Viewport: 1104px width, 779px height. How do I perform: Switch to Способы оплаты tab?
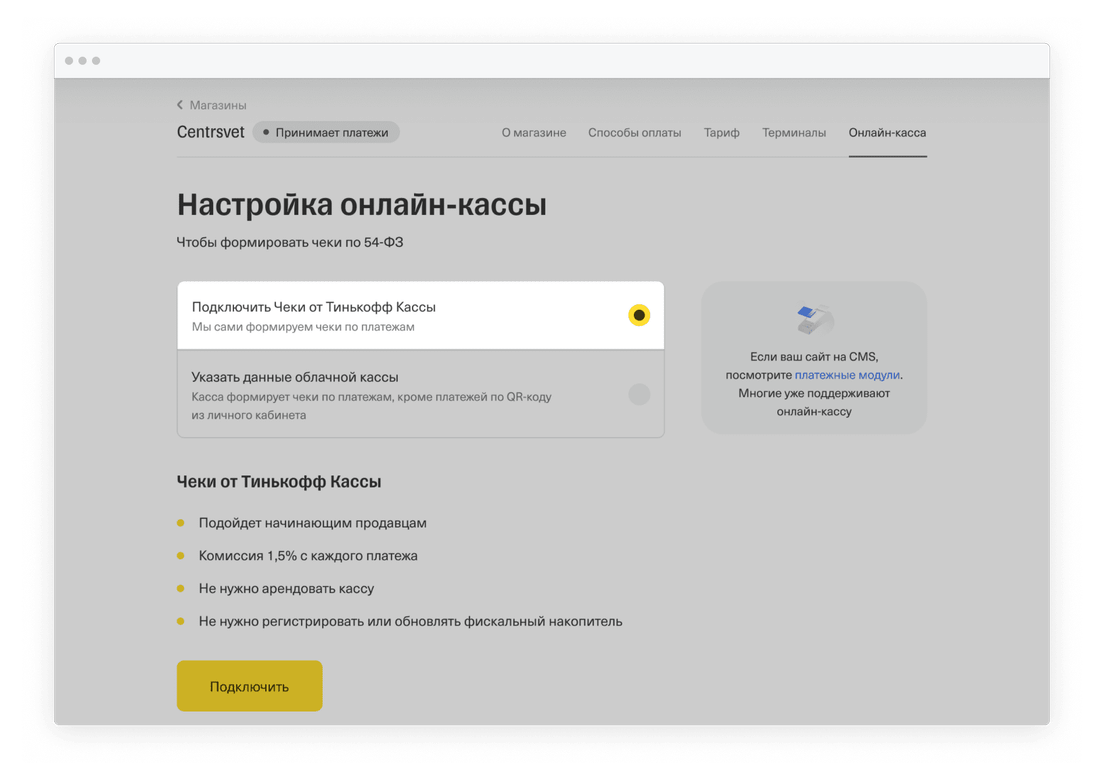coord(634,132)
